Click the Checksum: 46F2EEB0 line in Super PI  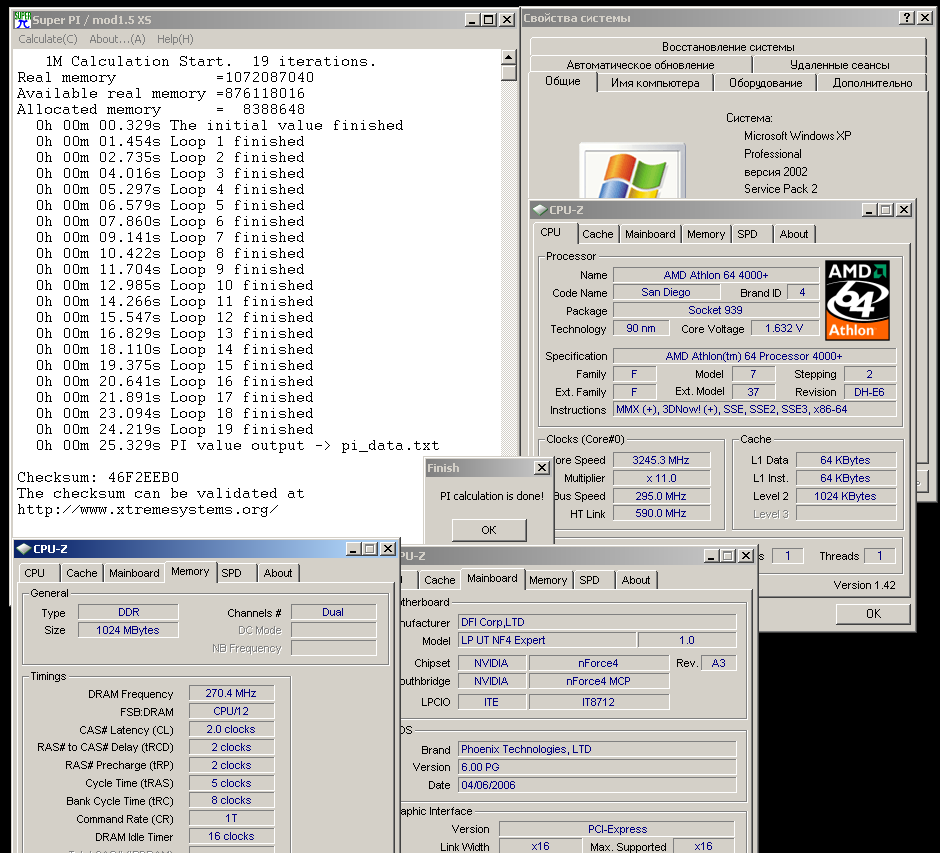tap(98, 477)
